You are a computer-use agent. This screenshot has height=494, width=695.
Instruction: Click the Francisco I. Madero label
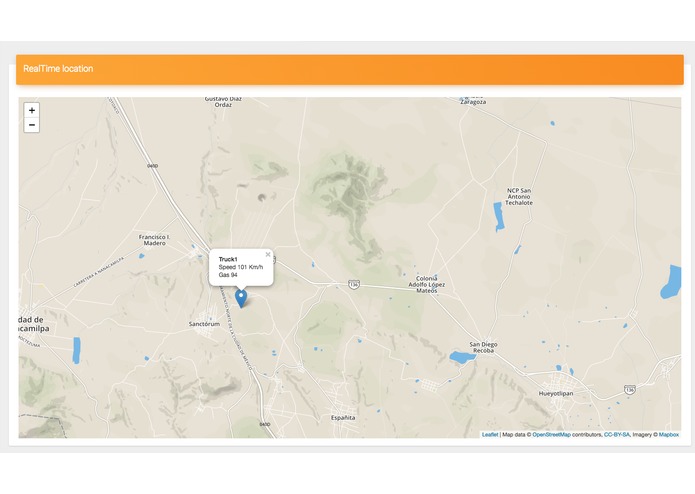coord(154,240)
